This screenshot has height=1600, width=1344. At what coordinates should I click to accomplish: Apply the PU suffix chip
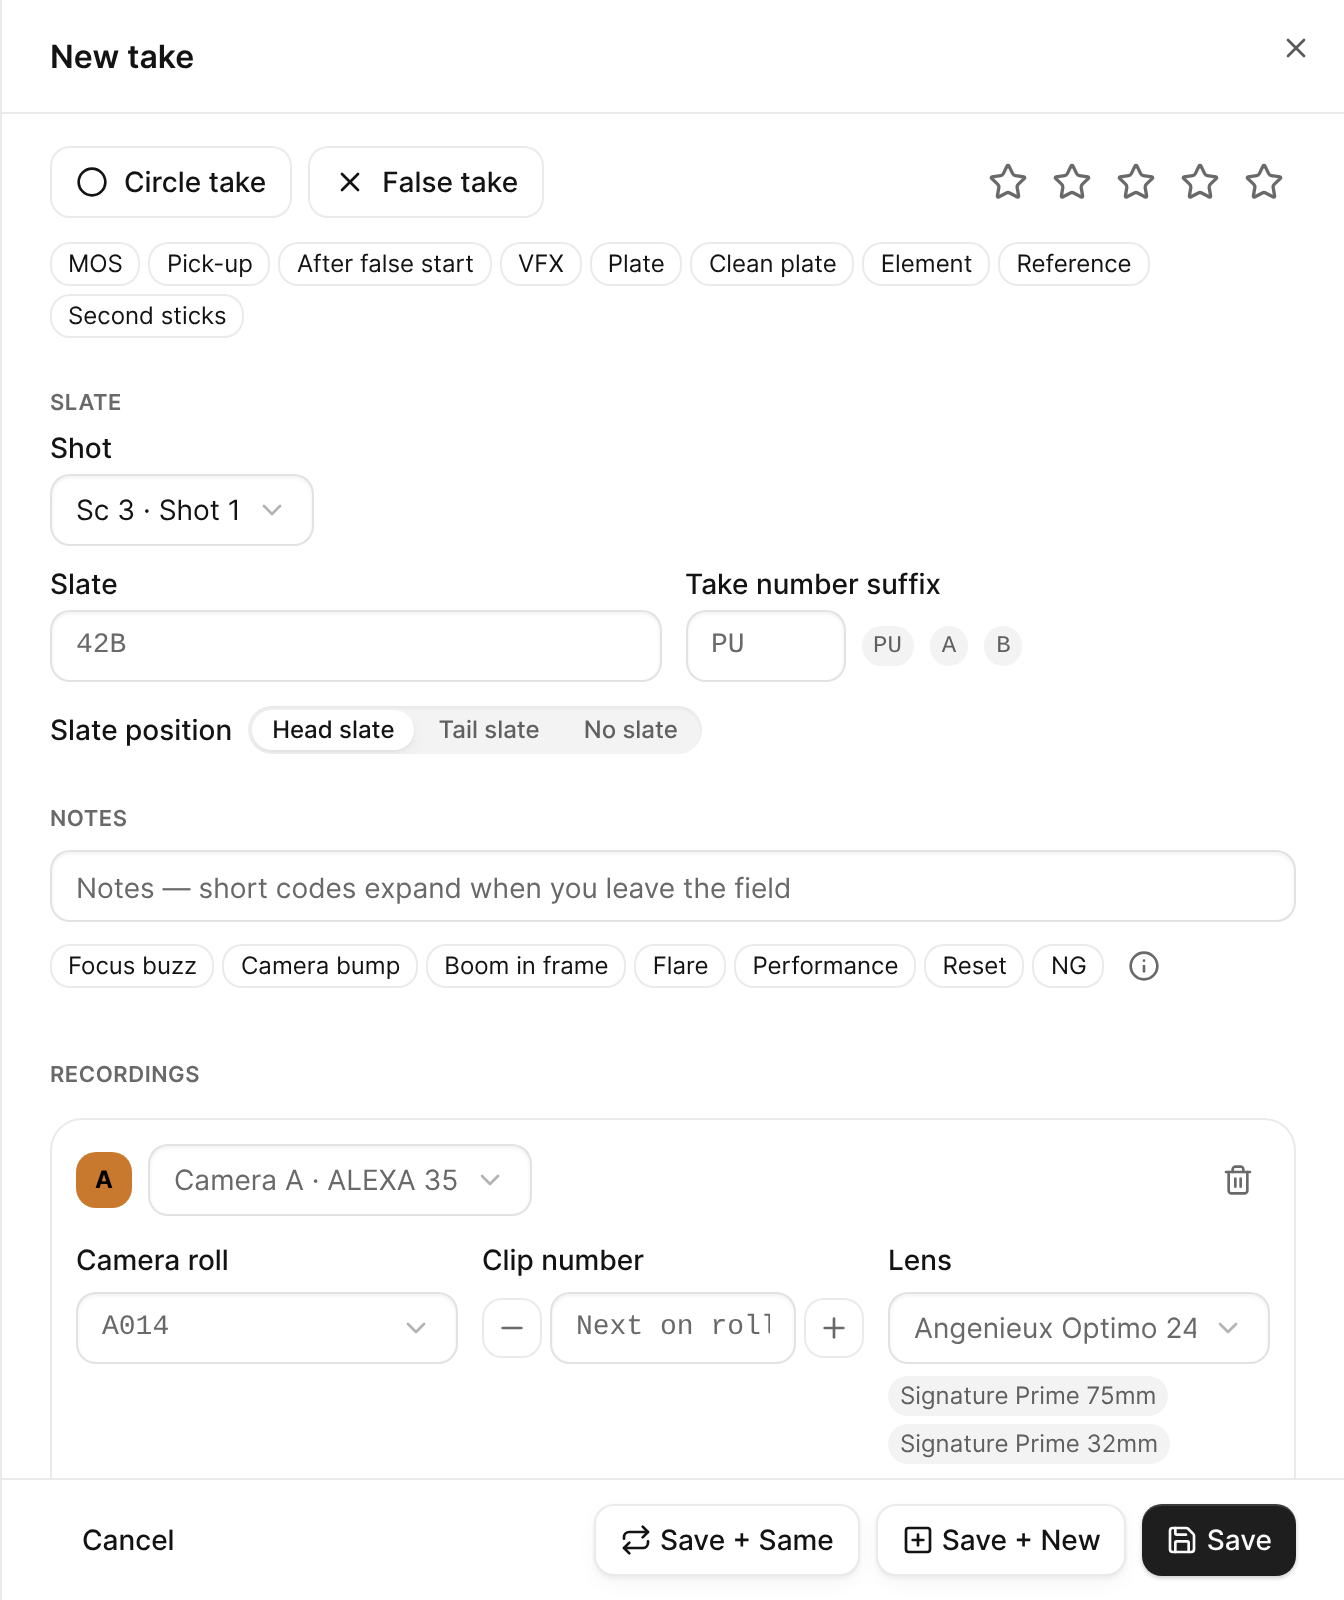(x=888, y=645)
